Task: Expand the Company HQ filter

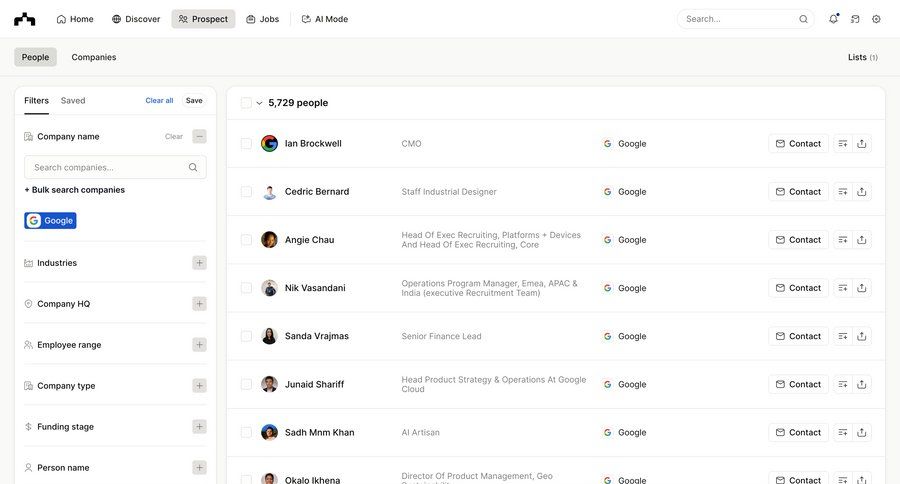Action: click(199, 304)
